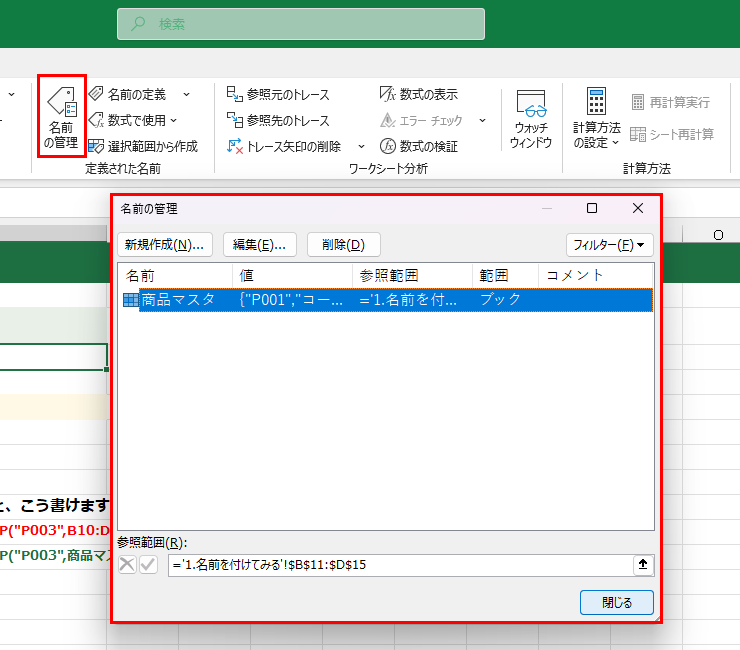
Task: Click the 閉じる close button
Action: [617, 602]
